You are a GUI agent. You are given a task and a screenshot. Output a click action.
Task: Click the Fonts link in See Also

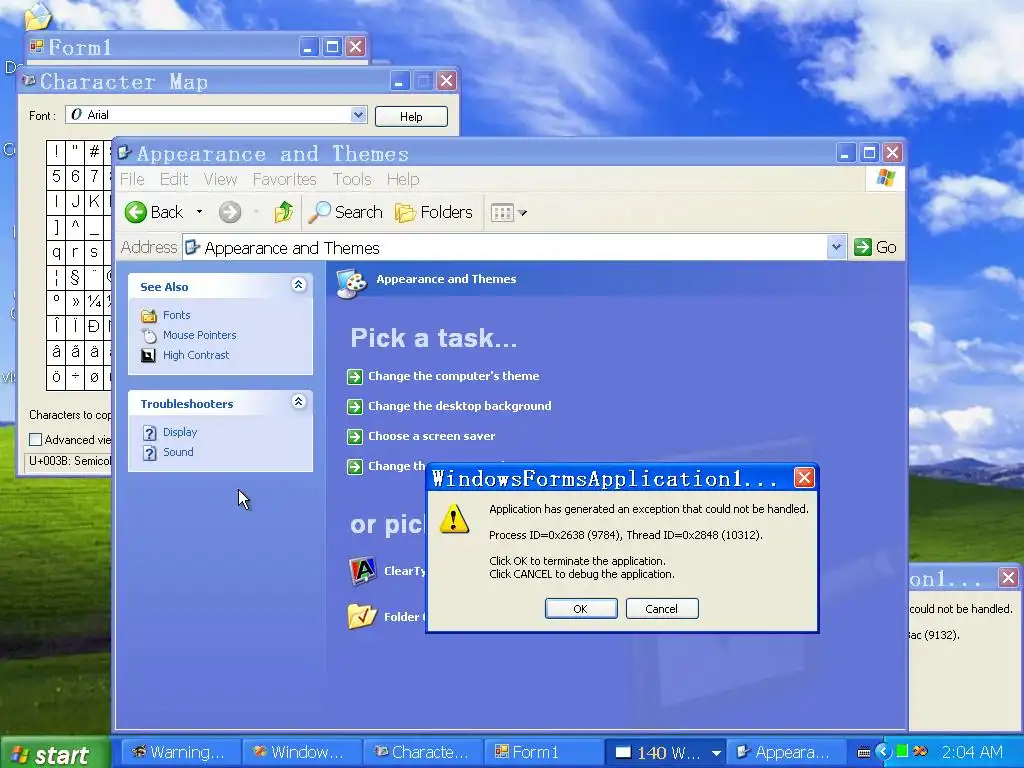point(176,315)
